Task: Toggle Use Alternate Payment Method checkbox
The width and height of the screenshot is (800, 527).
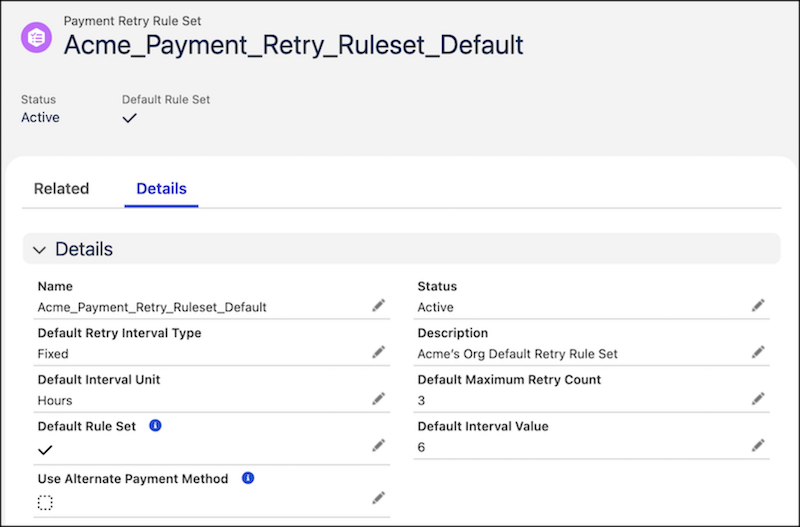Action: (x=45, y=503)
